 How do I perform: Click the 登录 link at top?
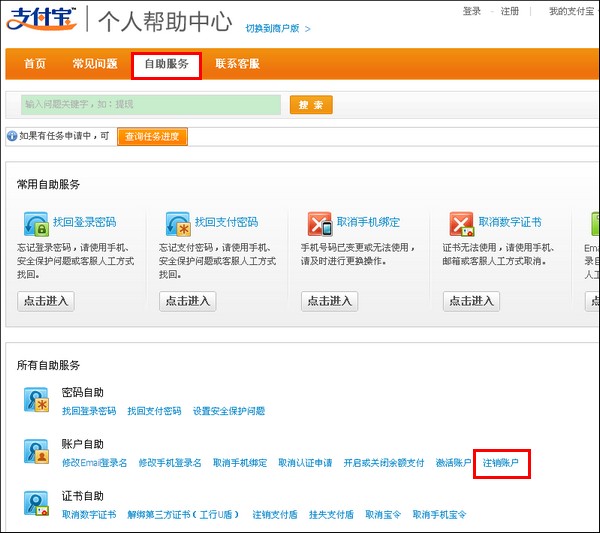(x=471, y=11)
